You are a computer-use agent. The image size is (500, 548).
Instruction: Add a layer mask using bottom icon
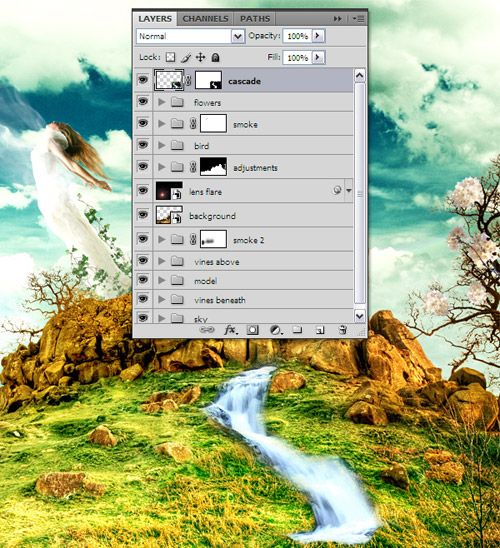(253, 330)
